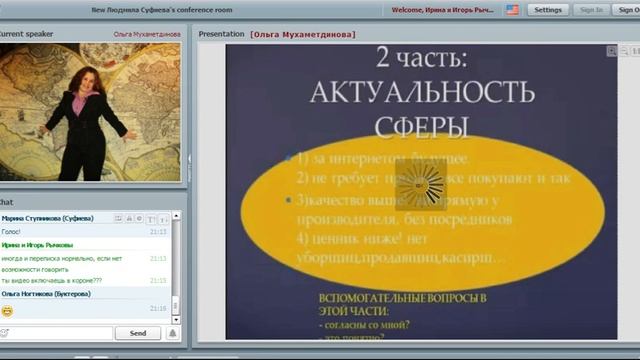Click the speaker's webcam video

90,112
